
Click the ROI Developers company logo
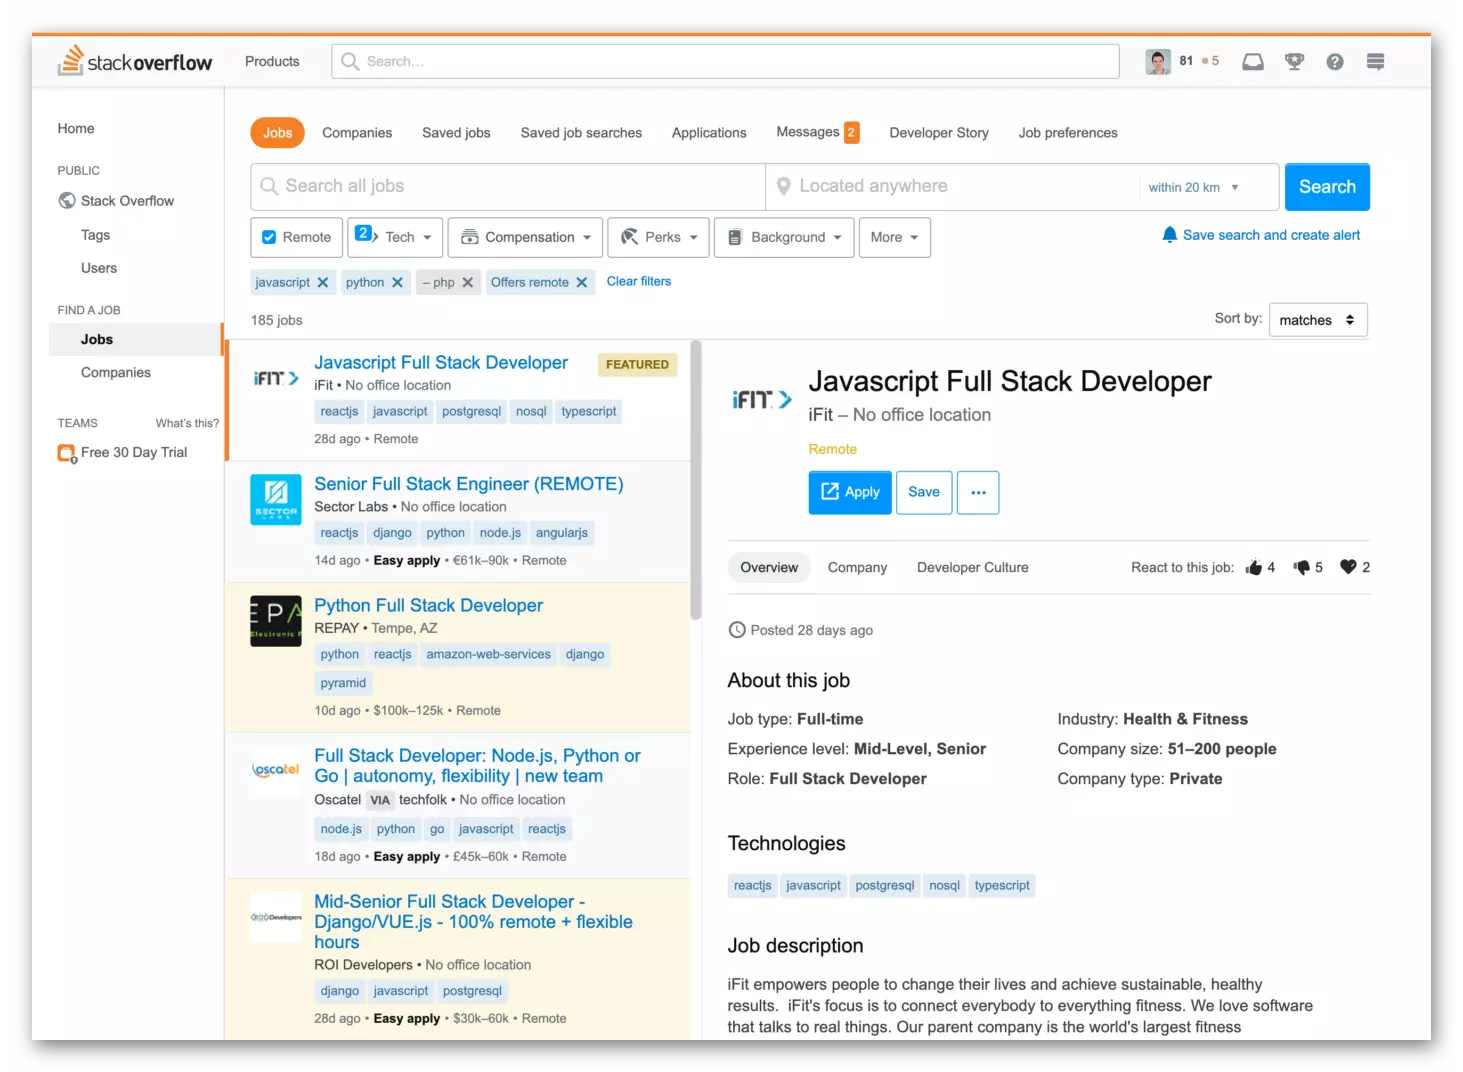coord(276,917)
